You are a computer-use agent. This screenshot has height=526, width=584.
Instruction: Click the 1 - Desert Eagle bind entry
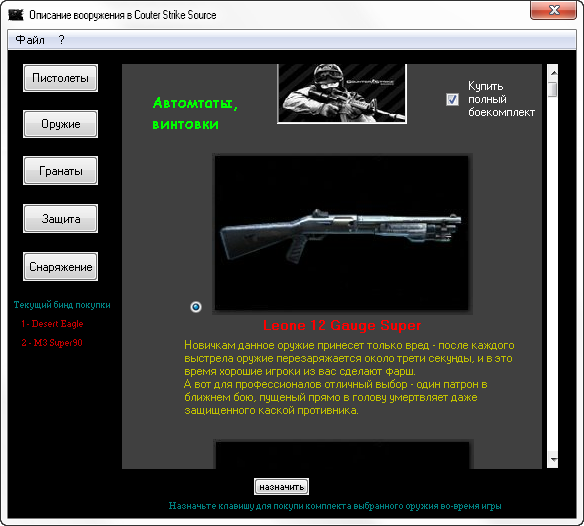(52, 324)
